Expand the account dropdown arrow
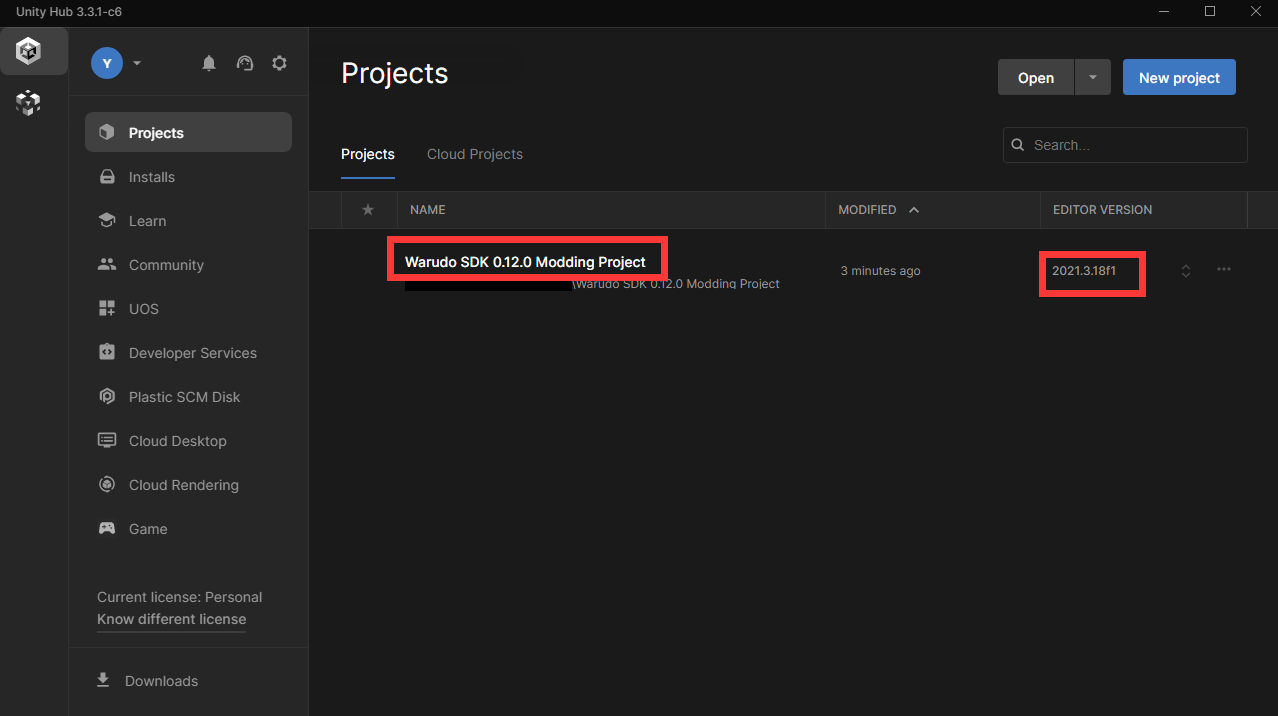The height and width of the screenshot is (716, 1278). pos(137,63)
